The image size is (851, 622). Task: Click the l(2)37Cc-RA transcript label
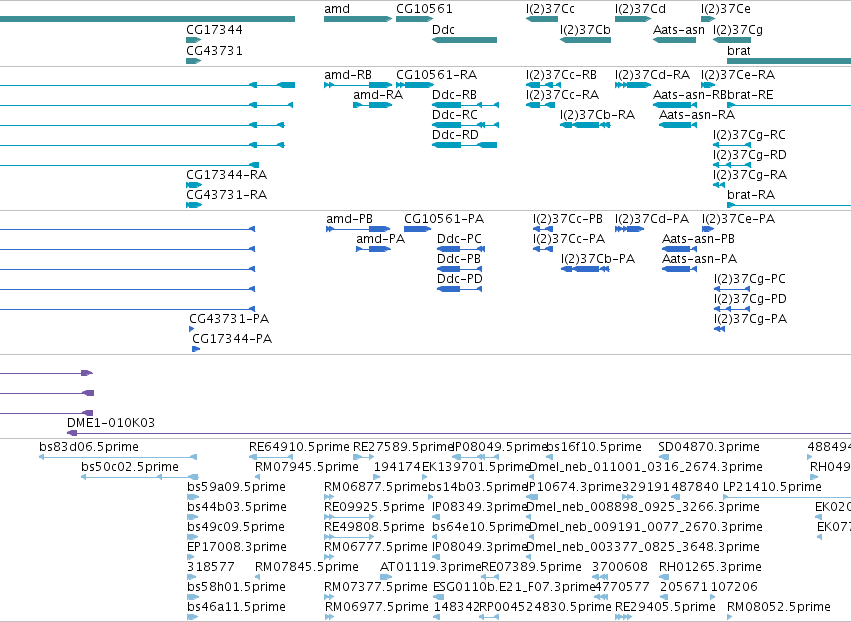562,94
